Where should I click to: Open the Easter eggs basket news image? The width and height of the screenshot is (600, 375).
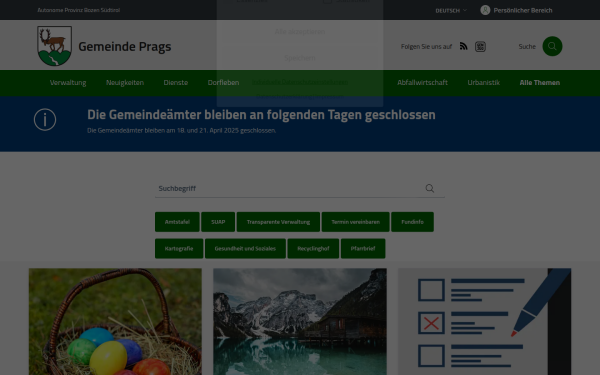pos(115,321)
